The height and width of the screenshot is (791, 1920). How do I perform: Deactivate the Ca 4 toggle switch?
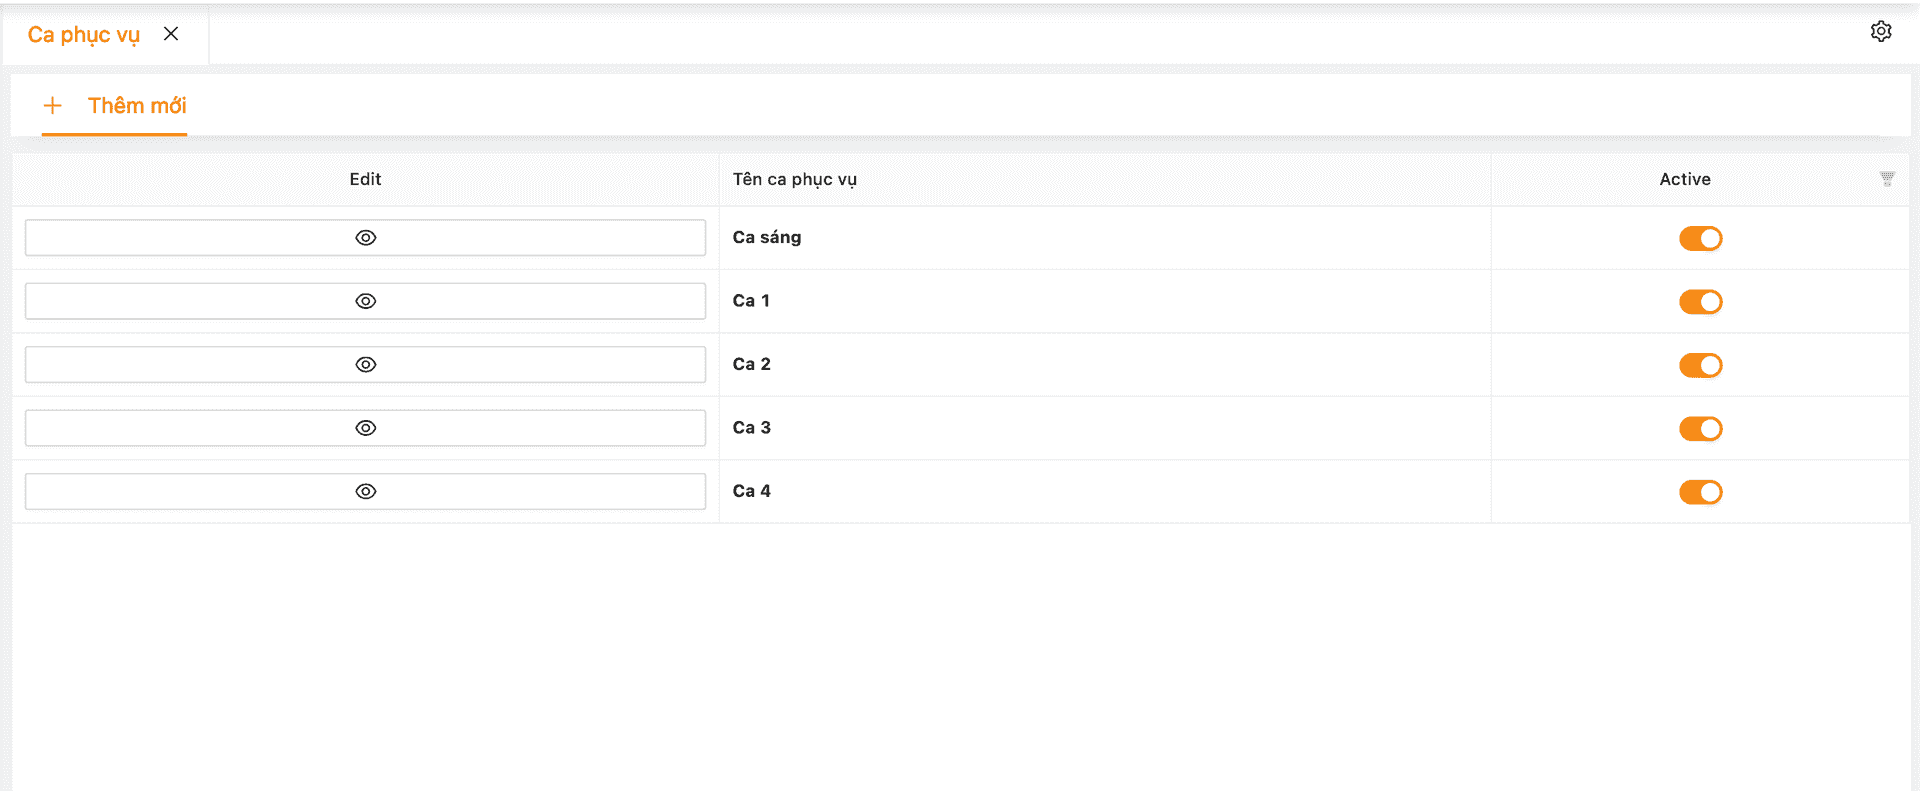pos(1700,492)
